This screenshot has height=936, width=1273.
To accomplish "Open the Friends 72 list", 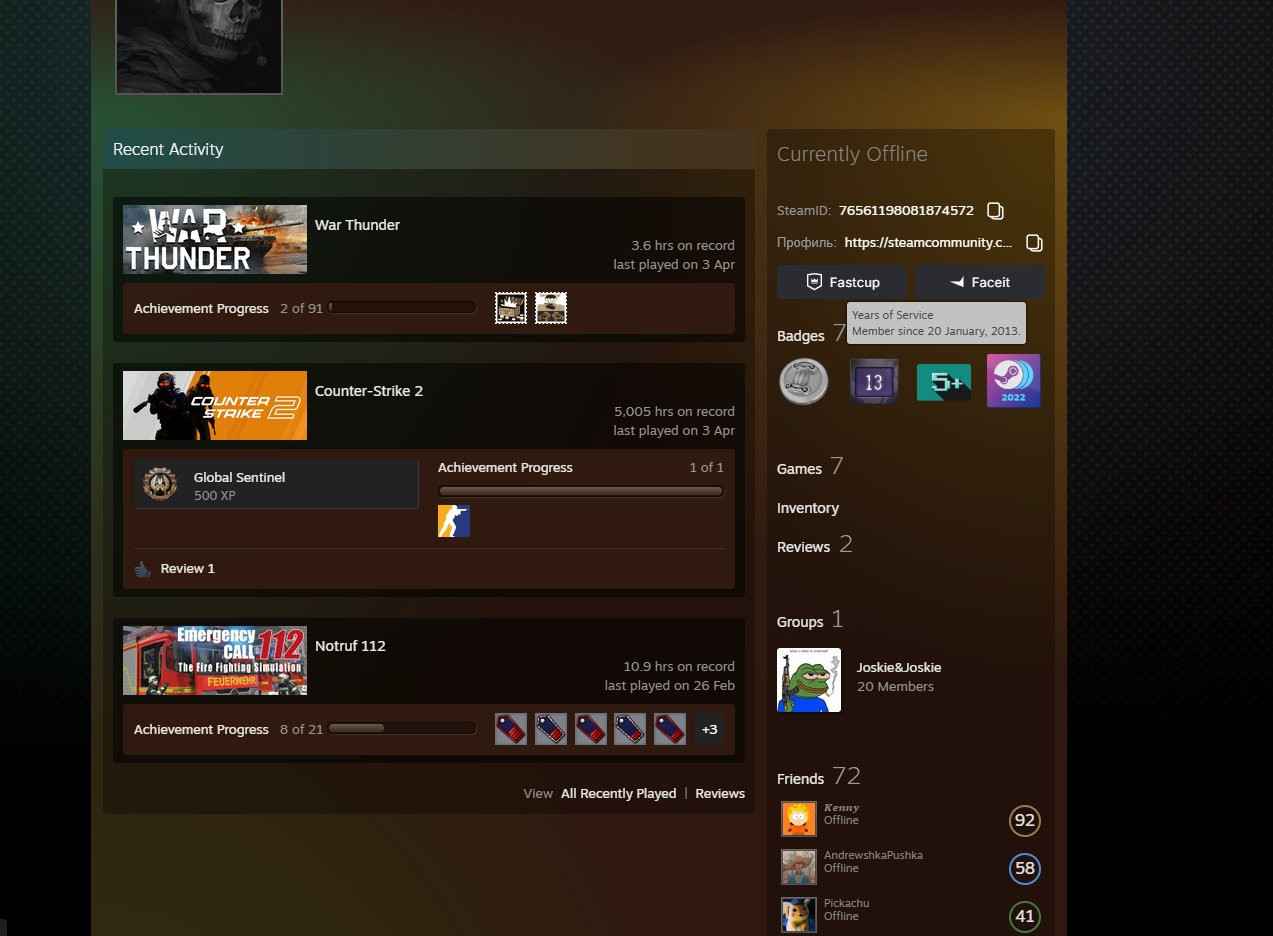I will [819, 777].
